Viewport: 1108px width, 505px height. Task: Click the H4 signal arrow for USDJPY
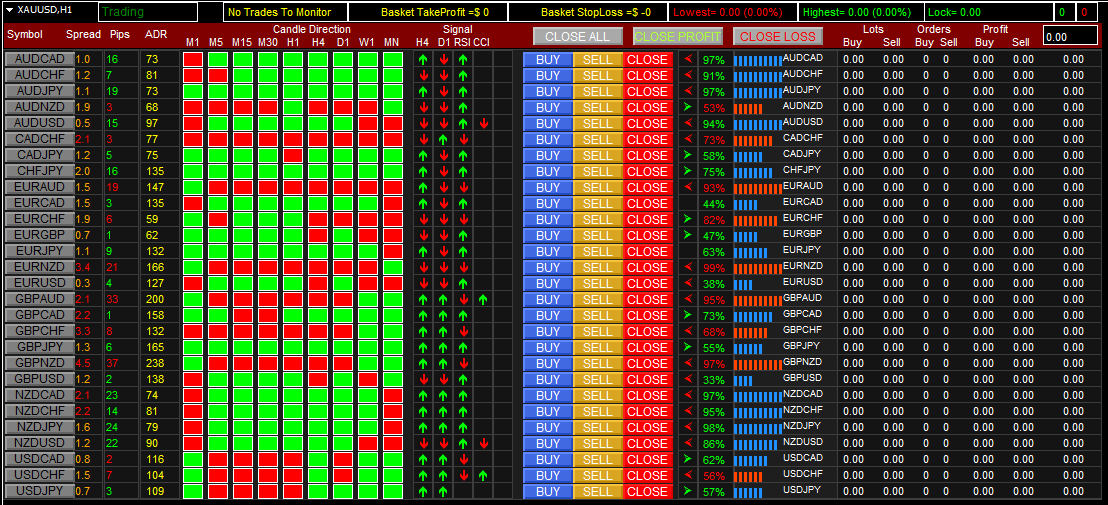coord(423,492)
